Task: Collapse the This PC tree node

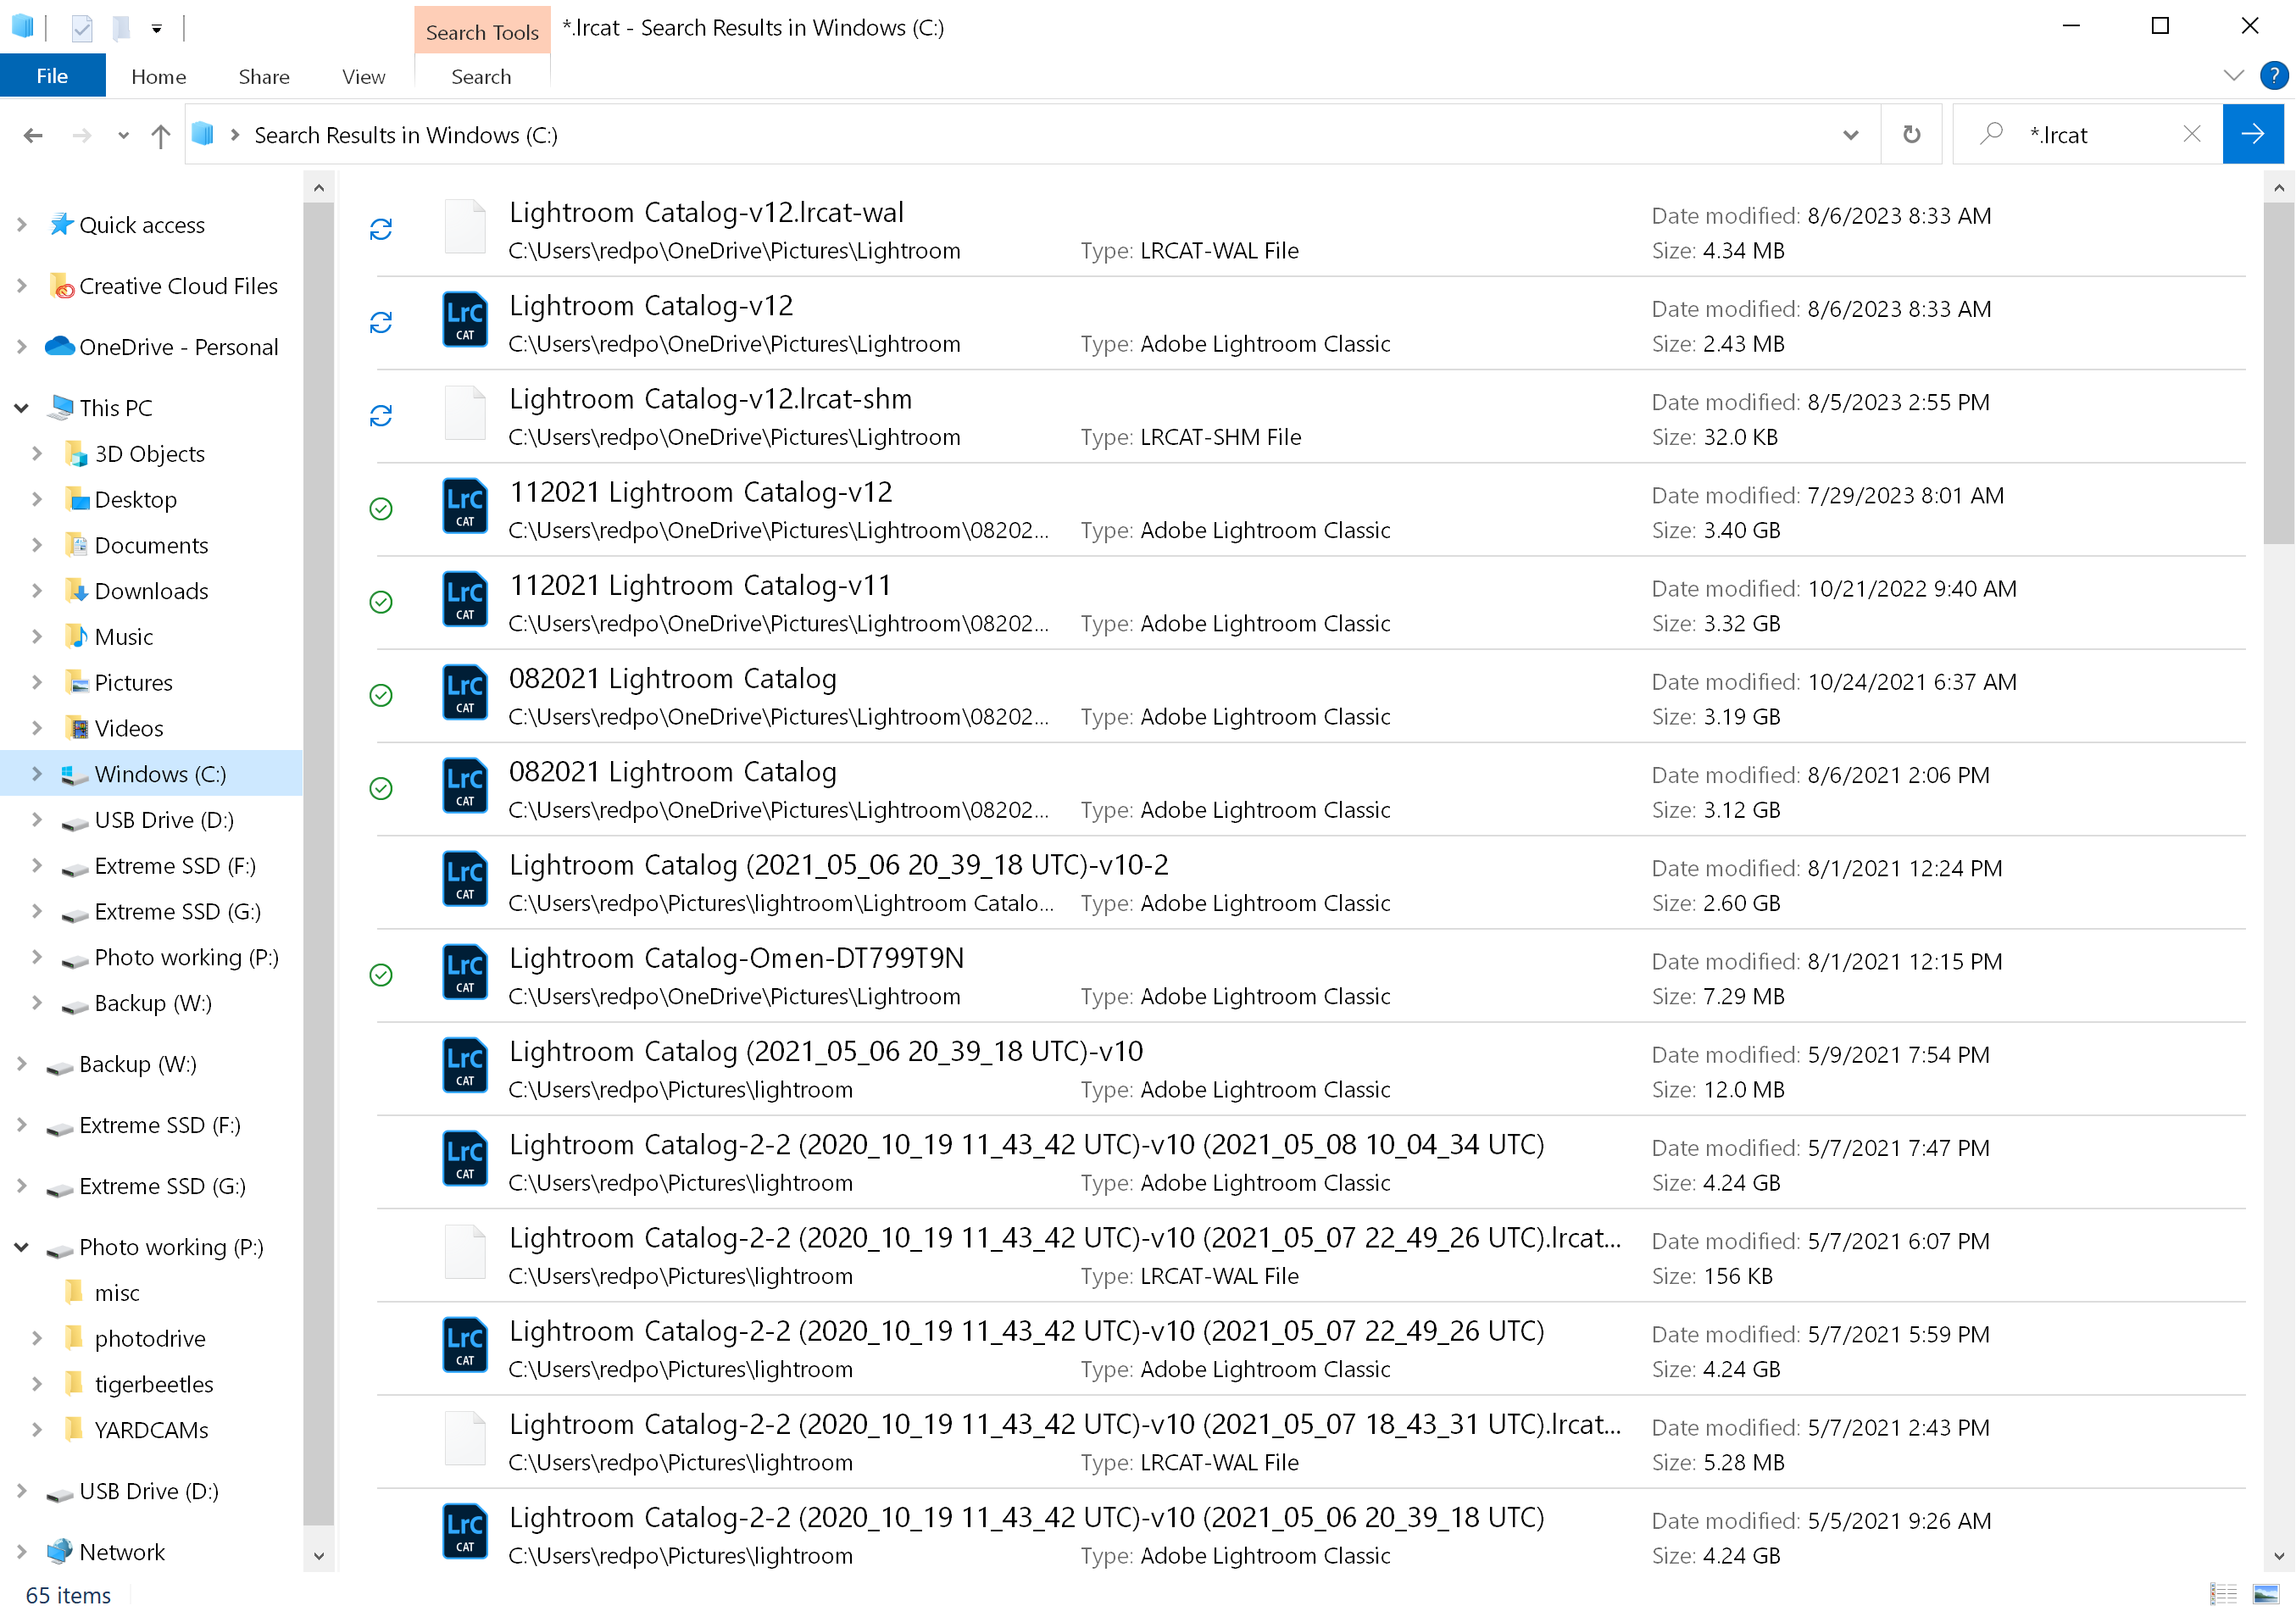Action: pos(21,408)
